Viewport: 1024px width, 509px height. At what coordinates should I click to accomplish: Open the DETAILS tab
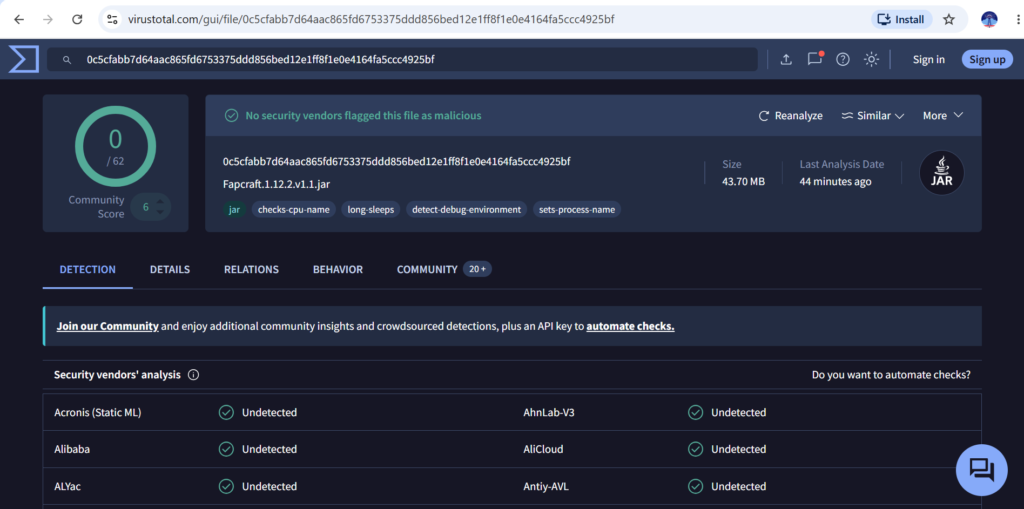click(x=170, y=269)
